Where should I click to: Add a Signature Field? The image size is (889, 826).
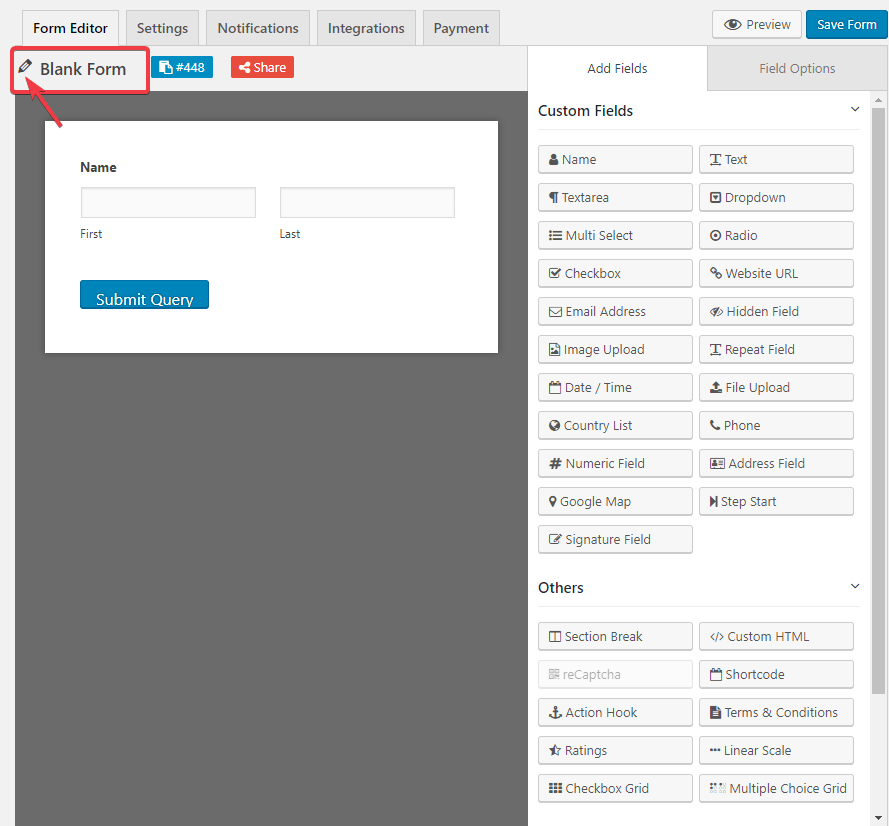615,539
